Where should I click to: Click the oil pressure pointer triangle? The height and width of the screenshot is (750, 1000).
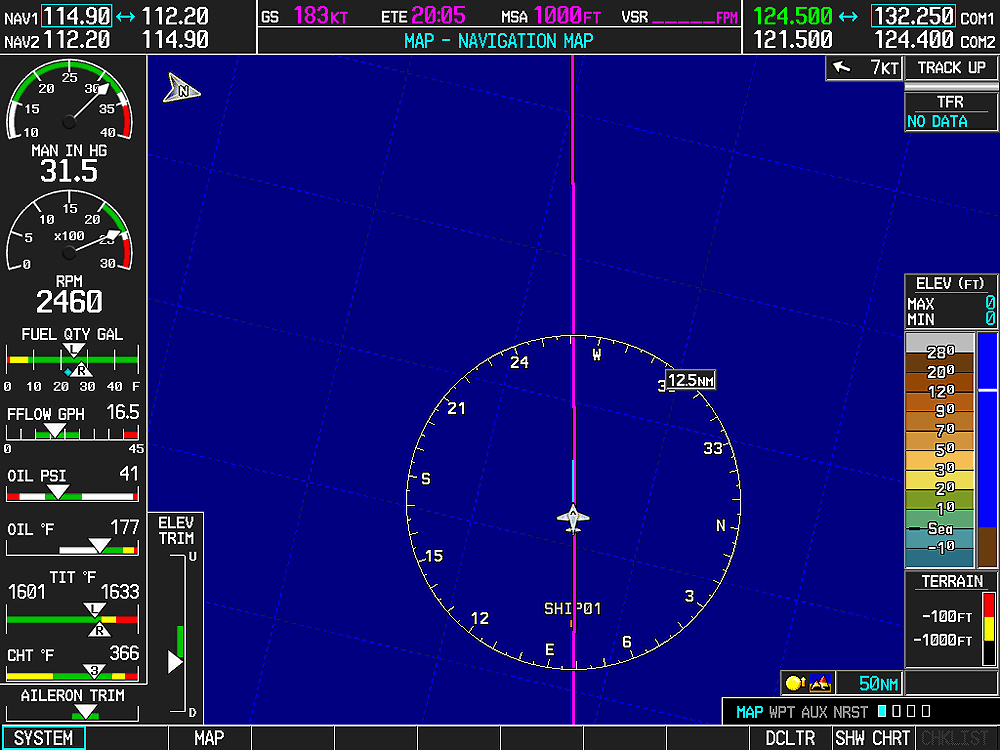point(58,492)
